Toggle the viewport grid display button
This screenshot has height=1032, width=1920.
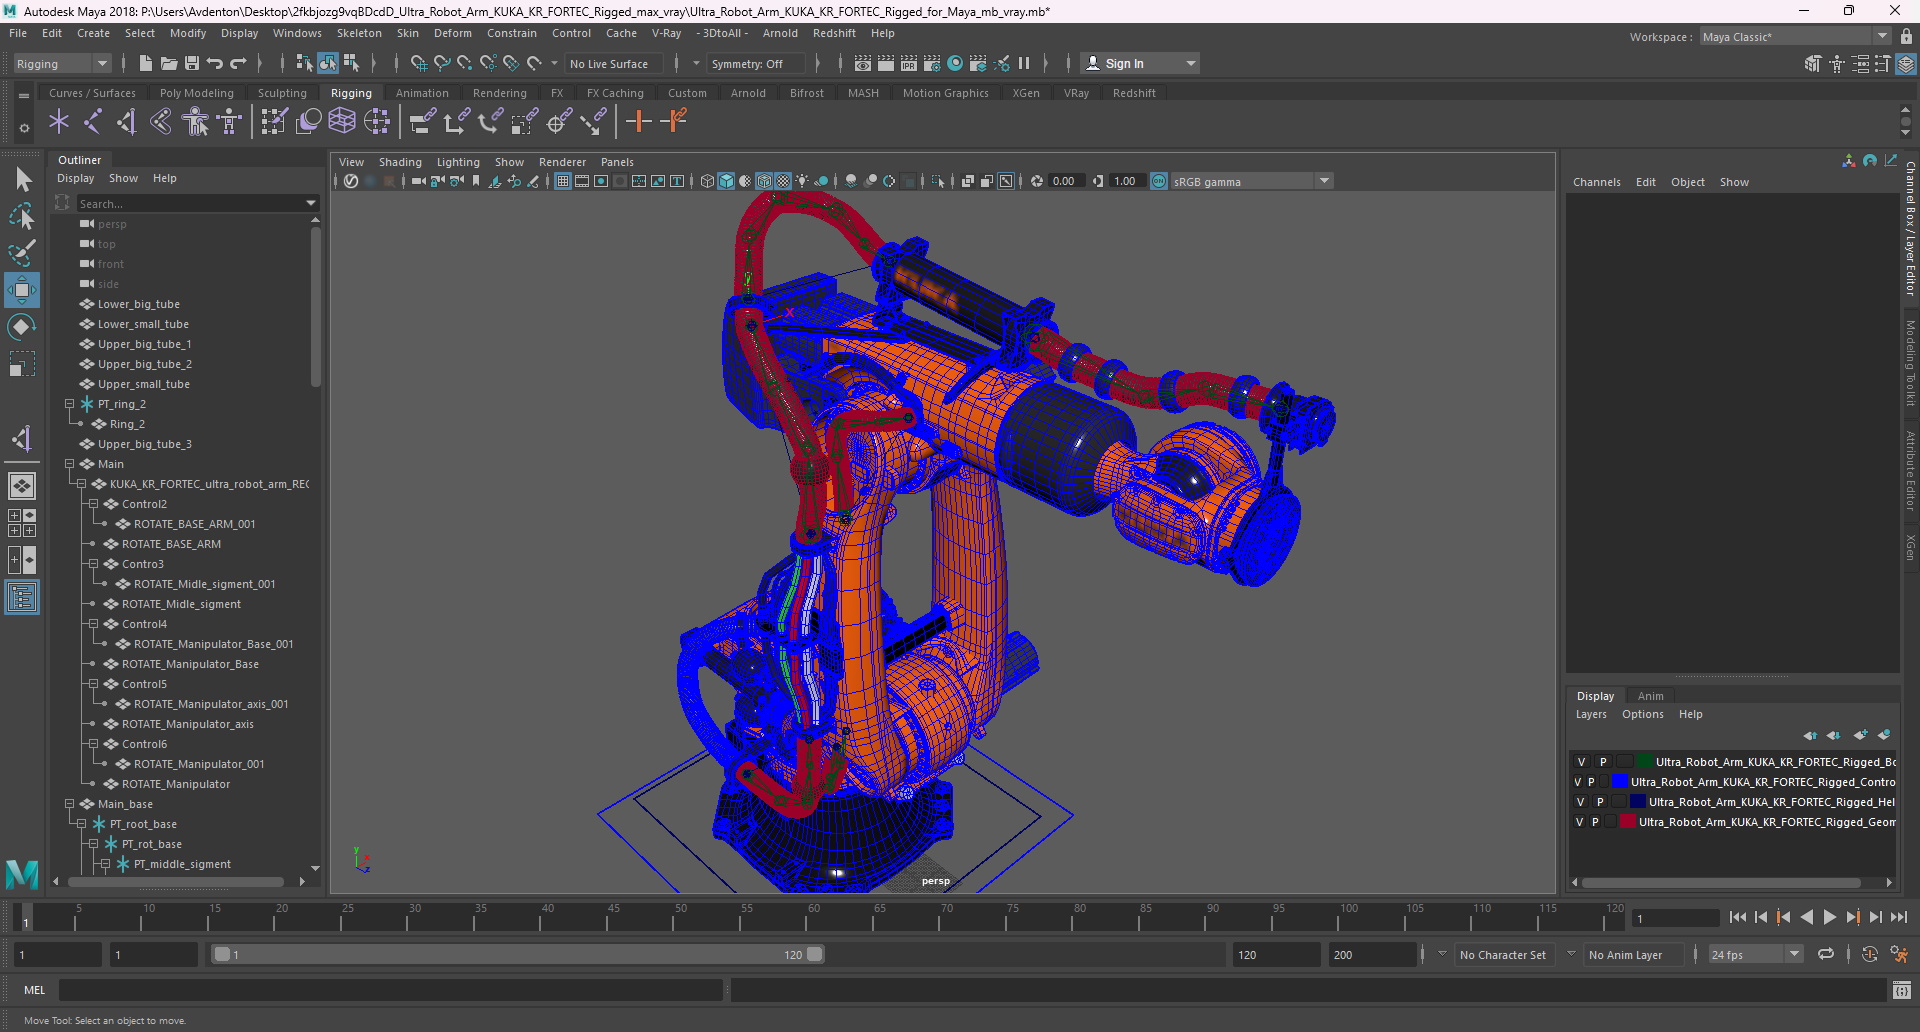[x=563, y=181]
